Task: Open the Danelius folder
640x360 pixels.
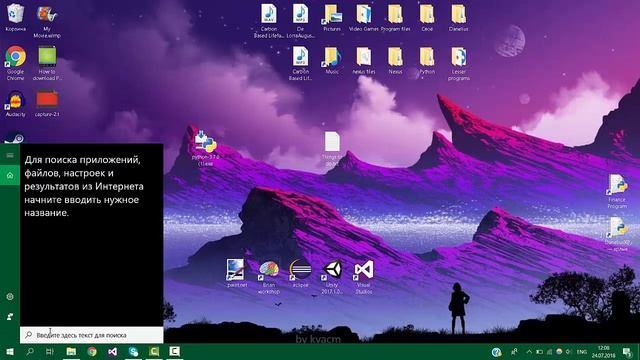Action: (458, 18)
